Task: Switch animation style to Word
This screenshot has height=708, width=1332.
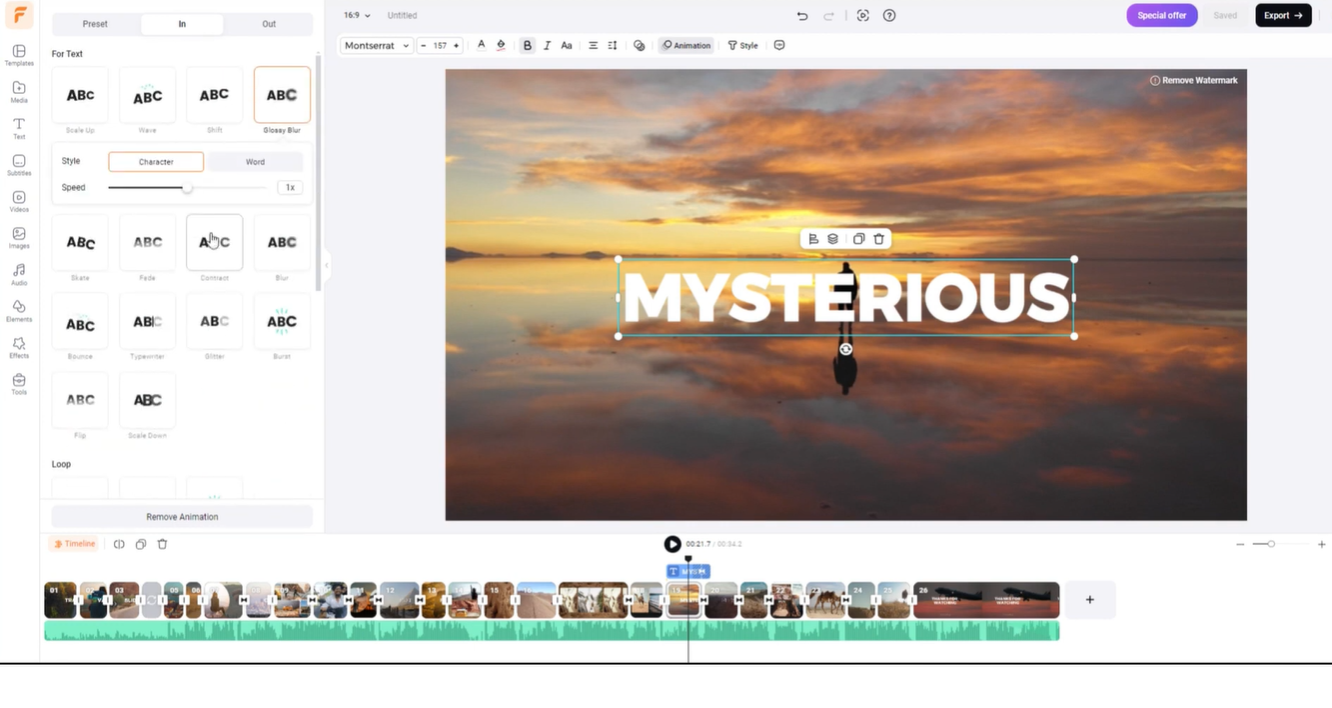Action: click(x=255, y=161)
